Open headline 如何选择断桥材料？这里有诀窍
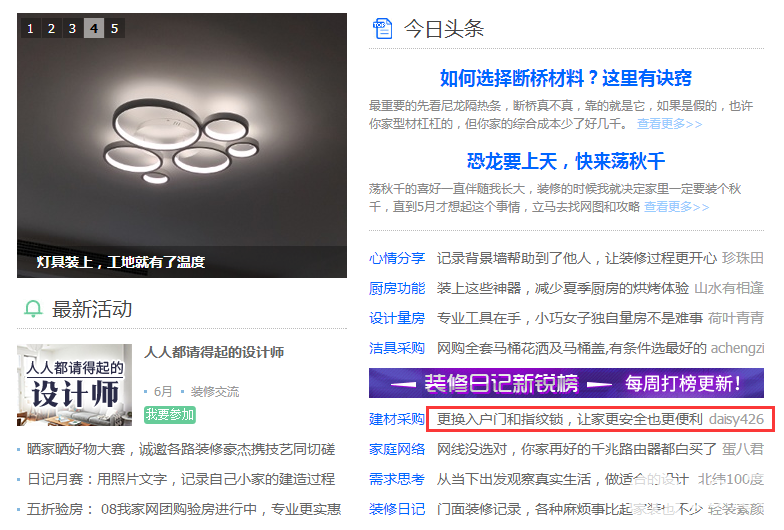The width and height of the screenshot is (784, 530). point(566,78)
